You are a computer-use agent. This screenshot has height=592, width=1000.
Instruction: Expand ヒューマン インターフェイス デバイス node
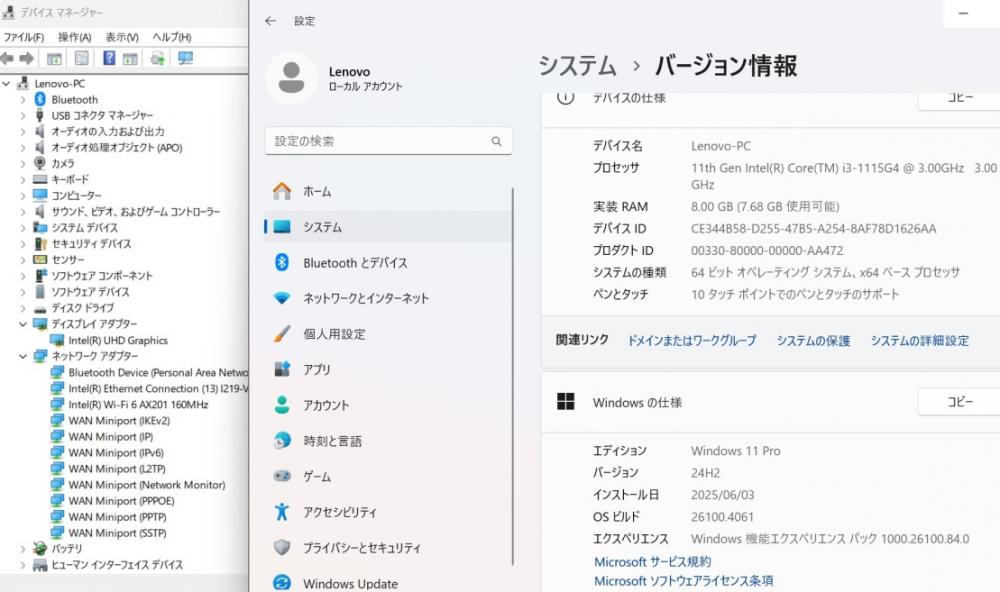[23, 565]
